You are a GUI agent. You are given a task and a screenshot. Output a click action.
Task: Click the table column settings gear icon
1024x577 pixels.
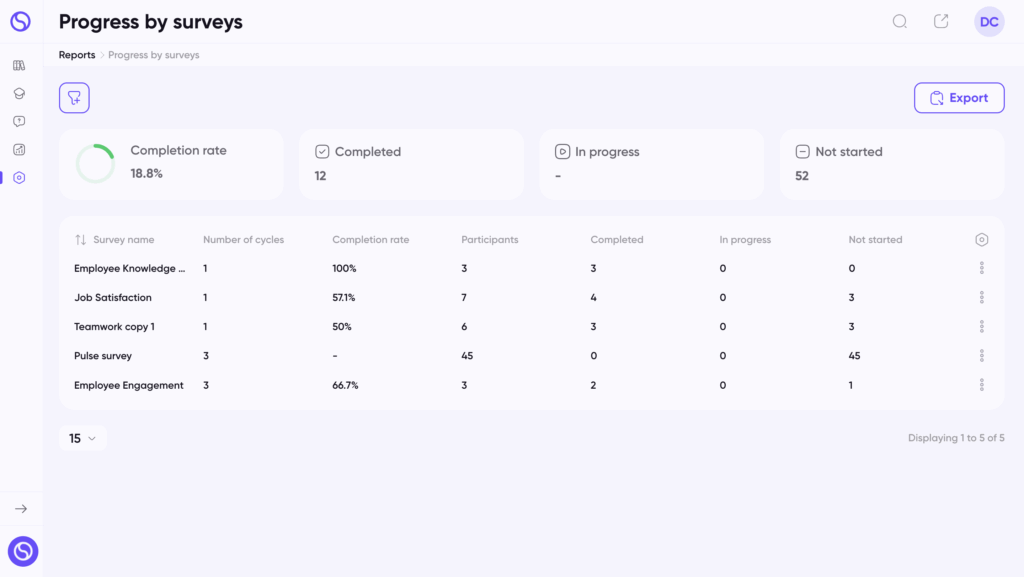982,240
